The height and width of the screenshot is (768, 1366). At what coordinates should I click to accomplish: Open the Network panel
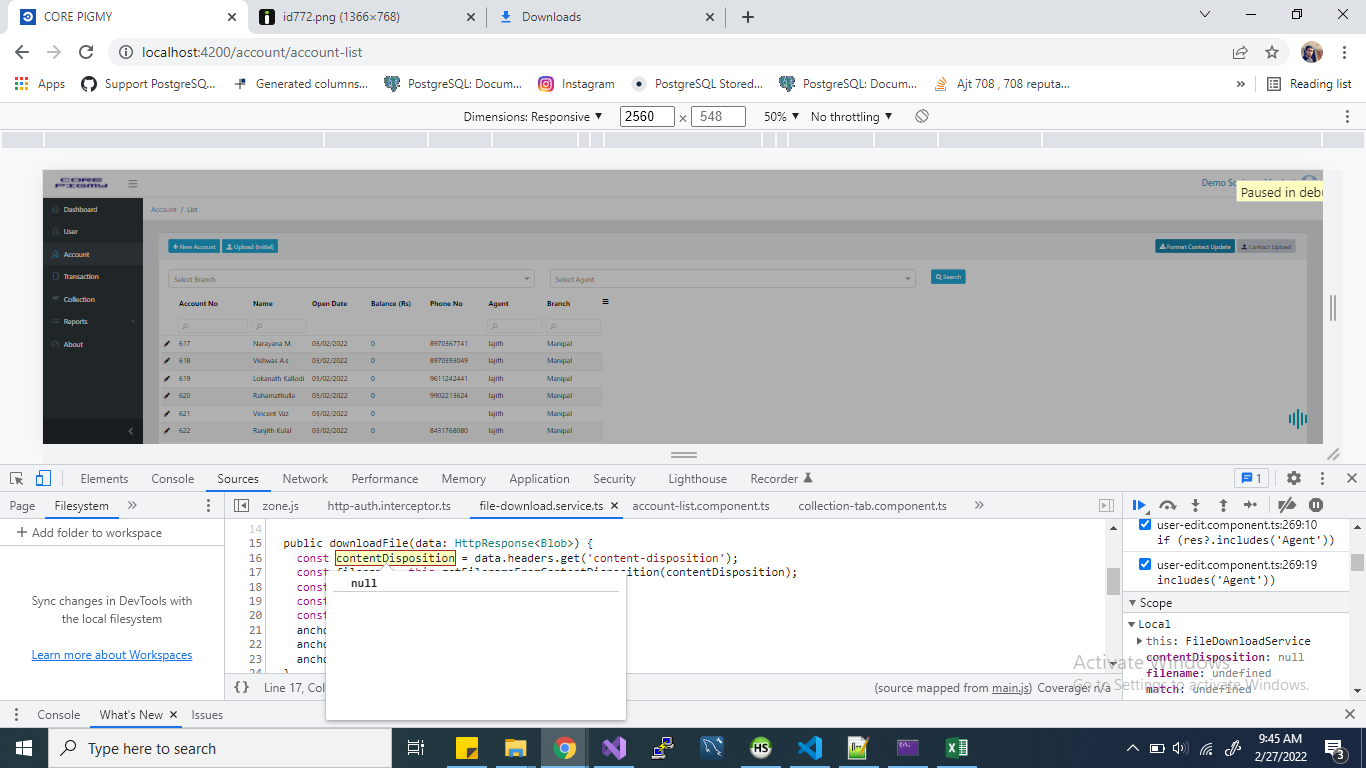click(x=305, y=478)
